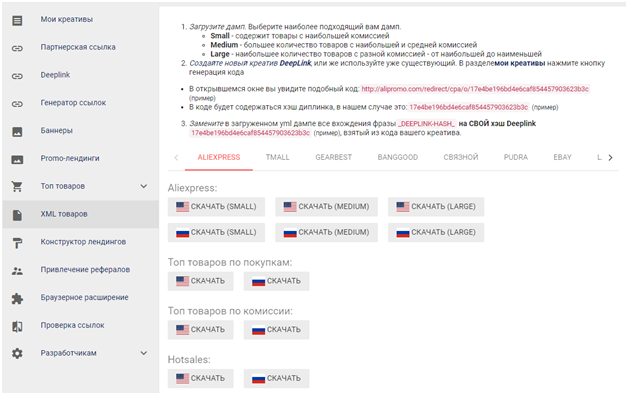Download Russian Aliexpress MEDIUM dump
The width and height of the screenshot is (628, 395).
326,232
